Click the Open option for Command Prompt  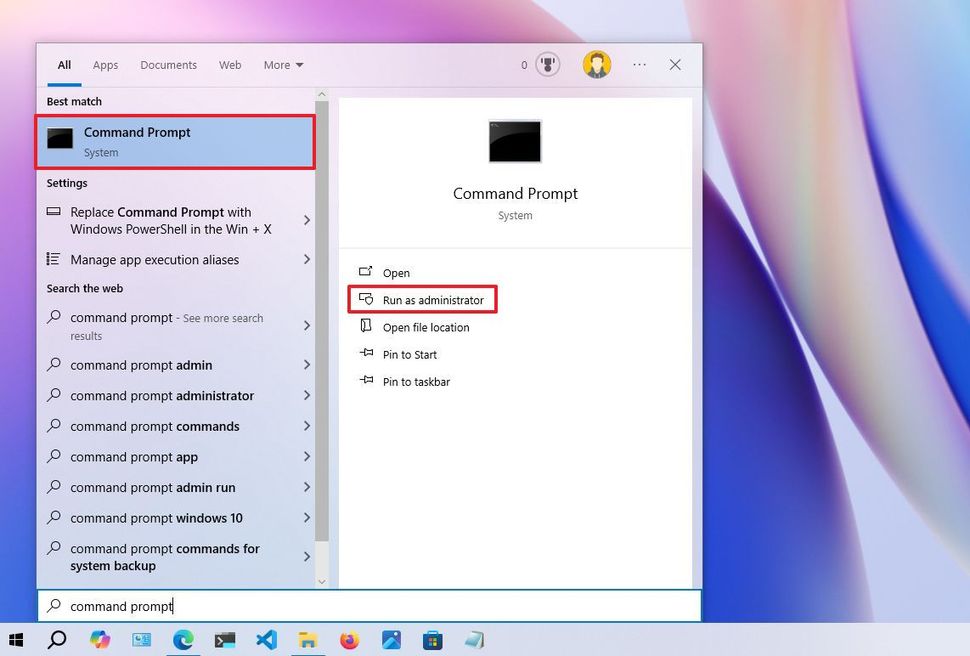click(396, 272)
